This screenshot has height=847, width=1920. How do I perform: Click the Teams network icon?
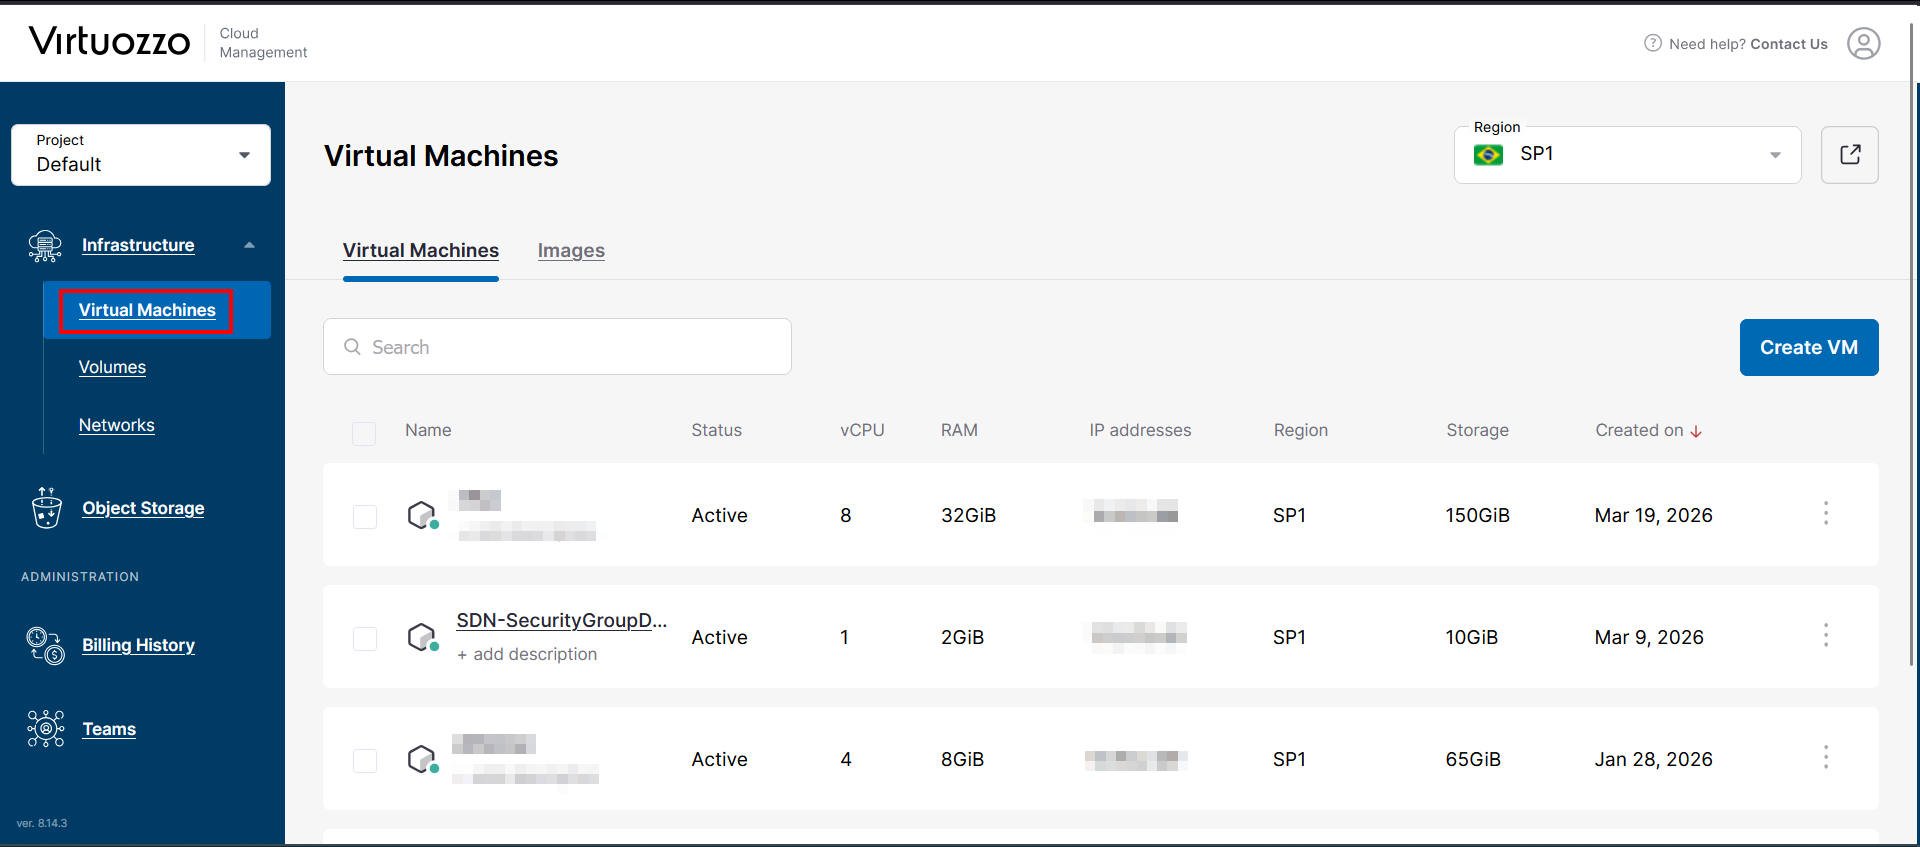pos(46,729)
